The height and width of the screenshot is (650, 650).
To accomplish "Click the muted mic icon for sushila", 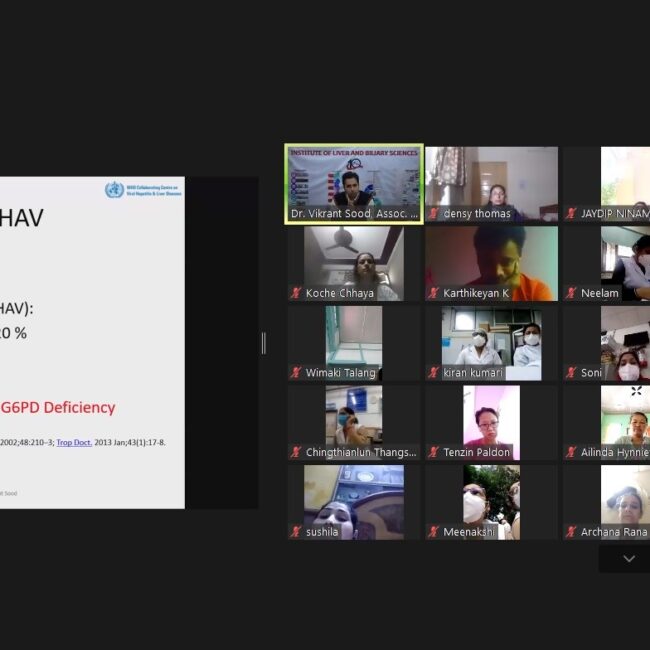I will (297, 532).
